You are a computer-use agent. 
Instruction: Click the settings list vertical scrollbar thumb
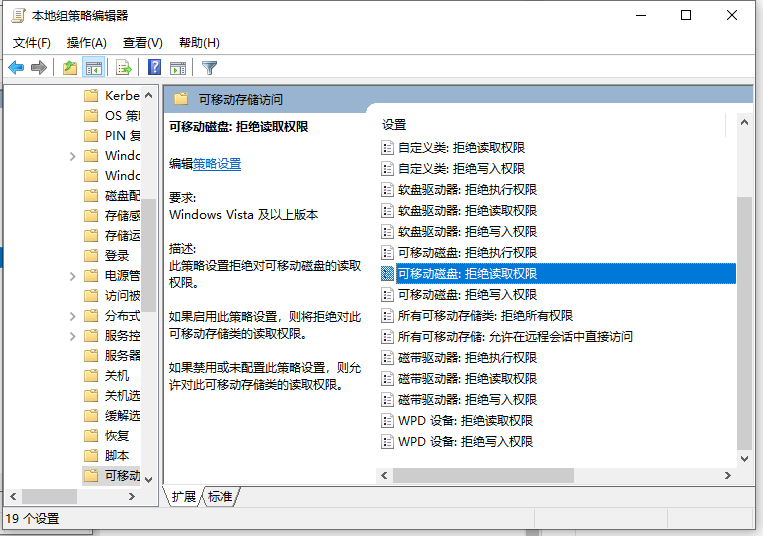click(x=744, y=323)
